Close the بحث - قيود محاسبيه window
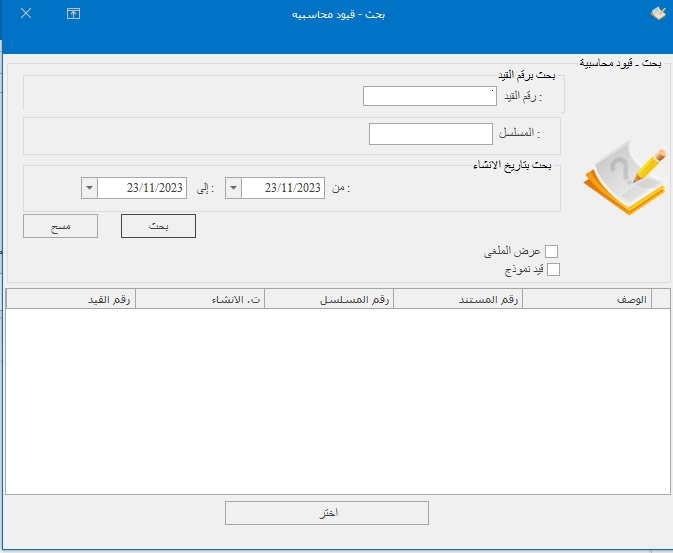 [x=25, y=13]
